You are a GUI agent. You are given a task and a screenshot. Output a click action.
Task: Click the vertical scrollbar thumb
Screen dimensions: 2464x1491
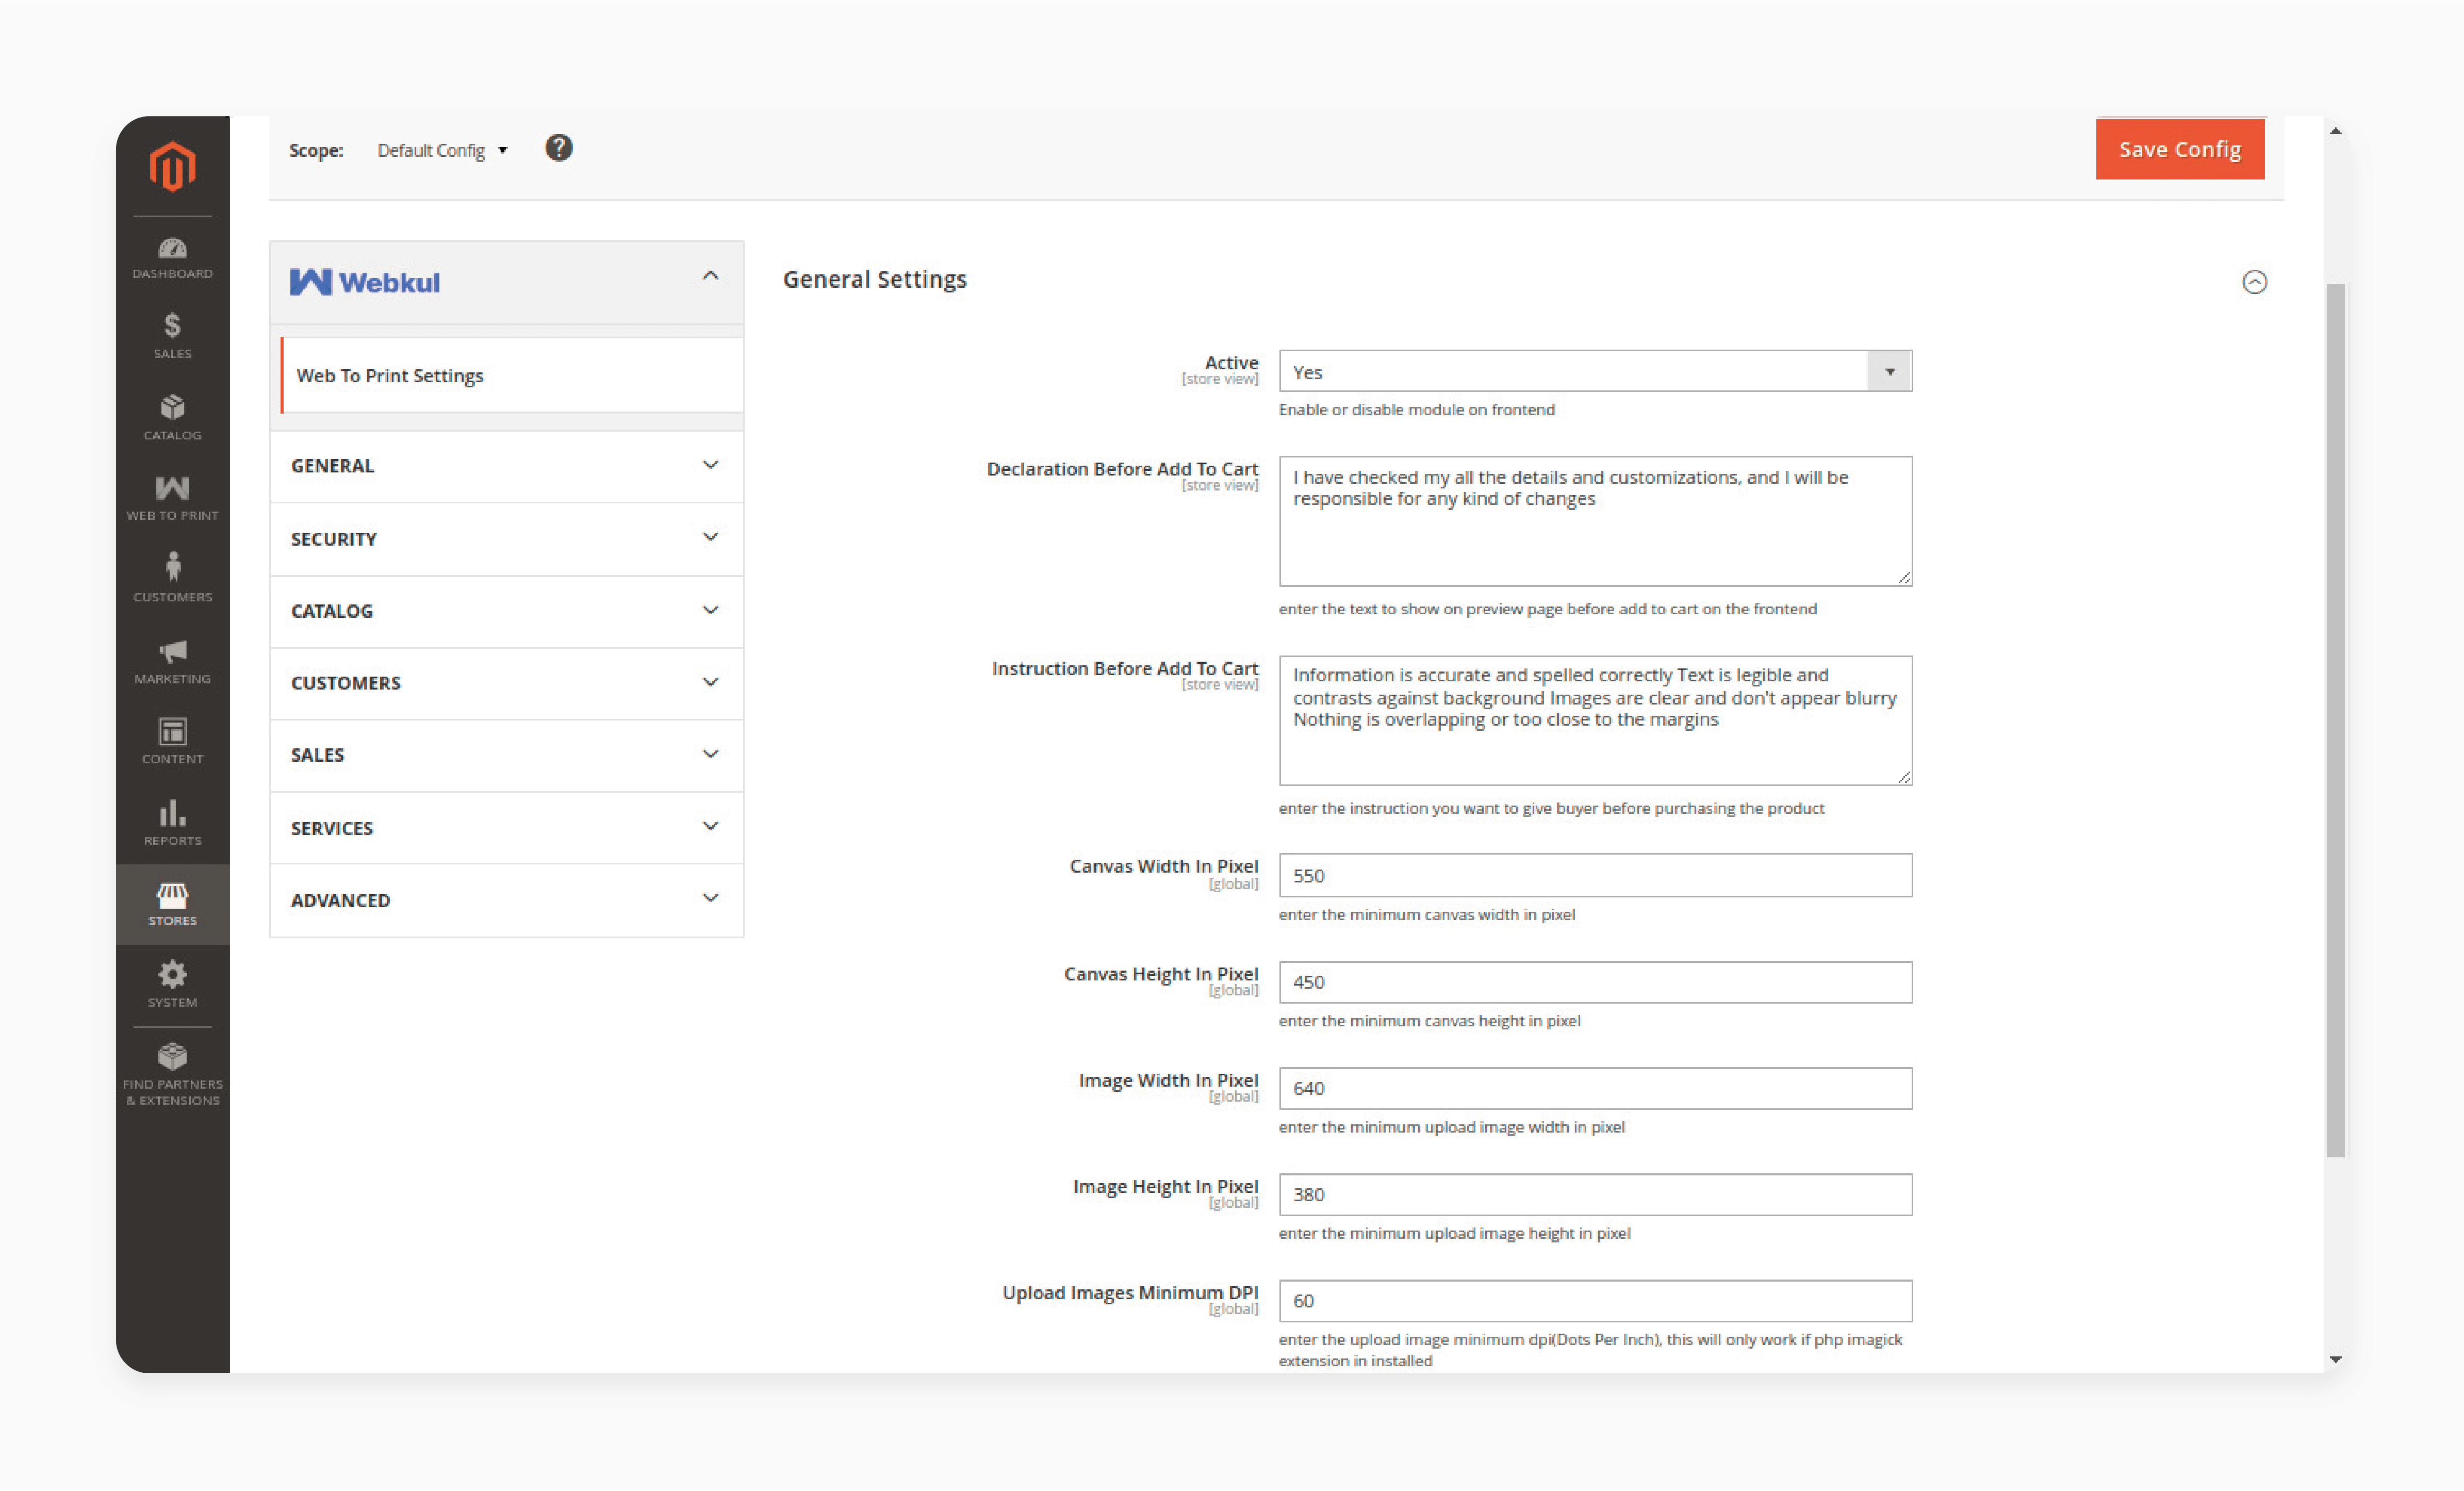pyautogui.click(x=2335, y=720)
